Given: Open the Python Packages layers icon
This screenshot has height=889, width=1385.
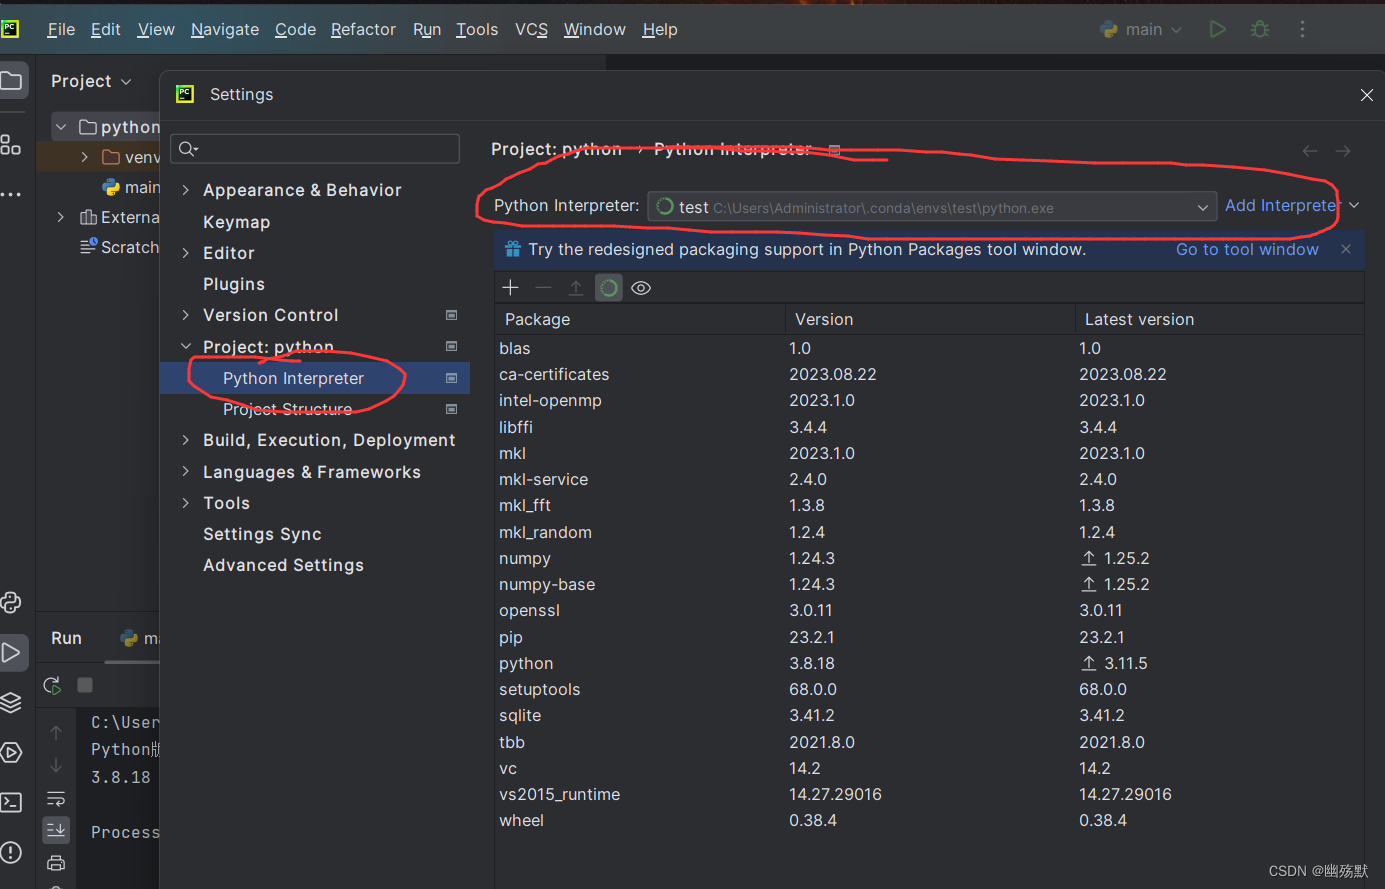Looking at the screenshot, I should coord(11,702).
